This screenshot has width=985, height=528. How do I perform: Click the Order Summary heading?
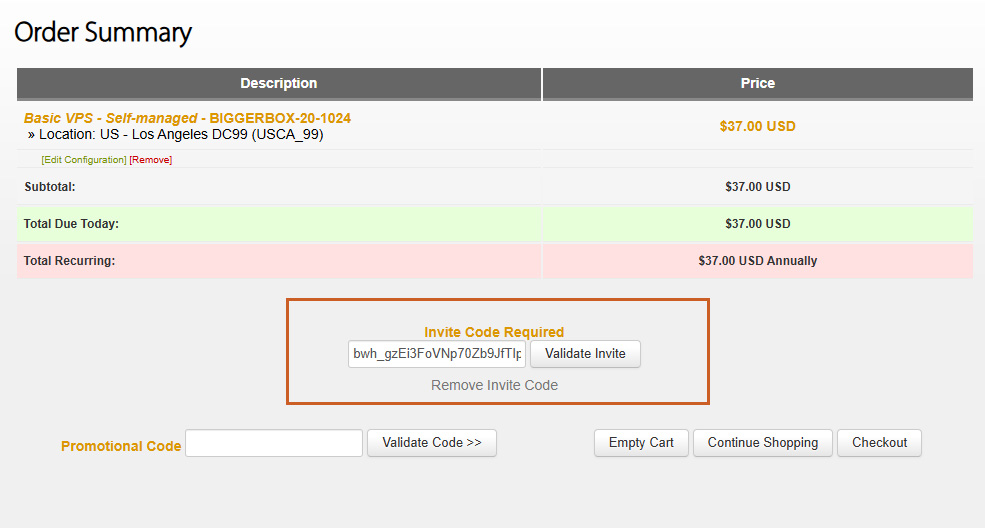tap(103, 32)
